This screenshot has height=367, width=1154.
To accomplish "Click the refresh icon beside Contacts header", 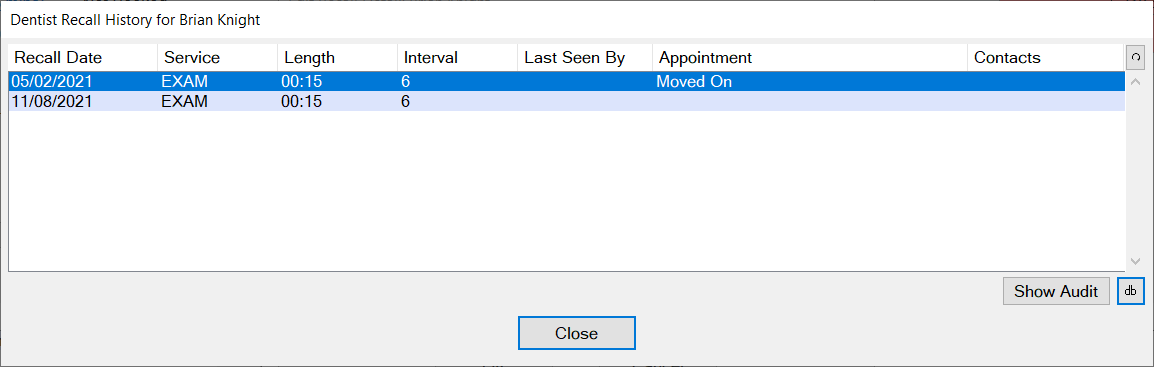I will point(1135,57).
